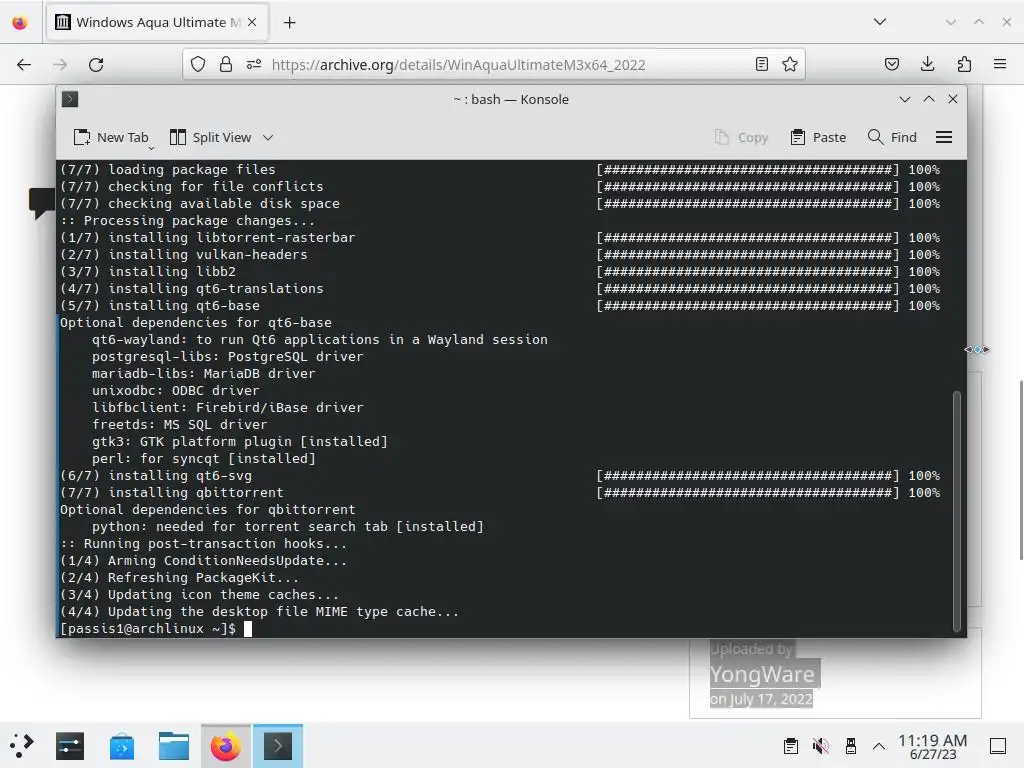This screenshot has width=1024, height=768.
Task: Open tracking protection shield in address bar
Action: pos(198,64)
